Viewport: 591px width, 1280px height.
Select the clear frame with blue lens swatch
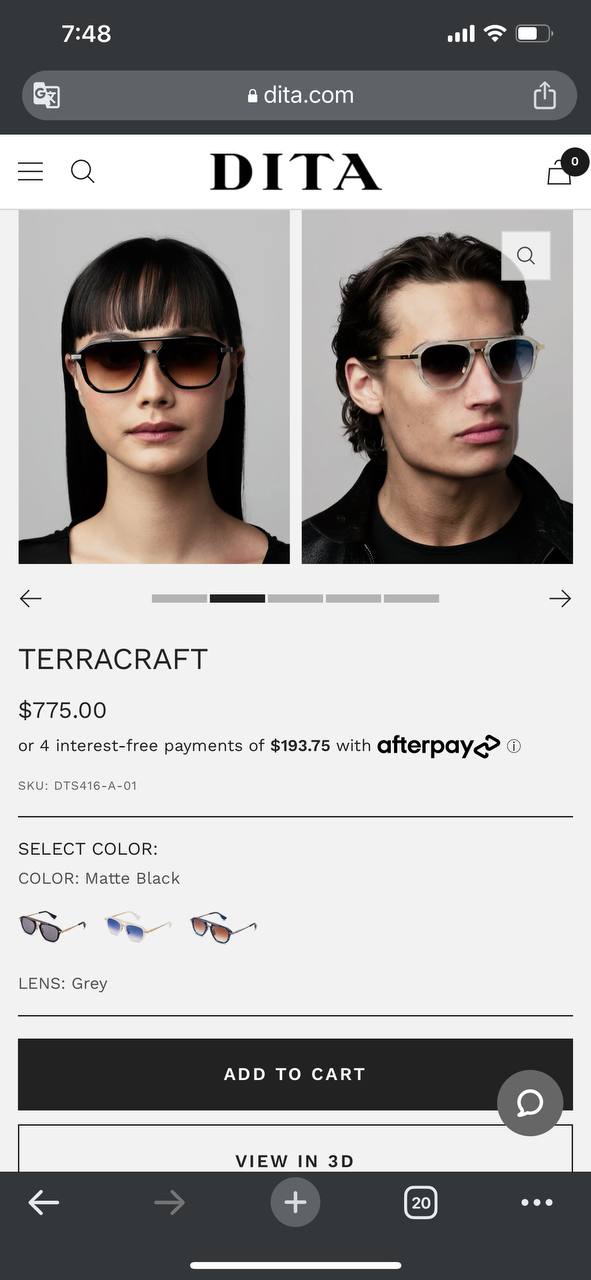(x=138, y=926)
